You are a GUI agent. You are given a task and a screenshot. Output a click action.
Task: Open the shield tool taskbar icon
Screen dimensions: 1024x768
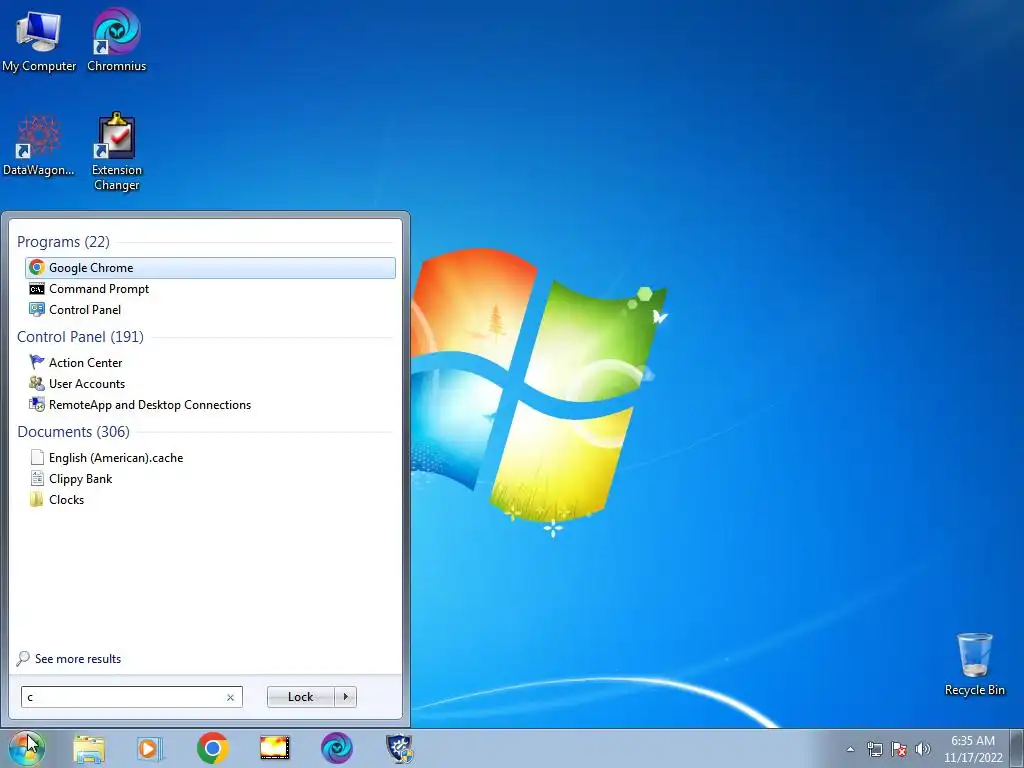tap(399, 748)
